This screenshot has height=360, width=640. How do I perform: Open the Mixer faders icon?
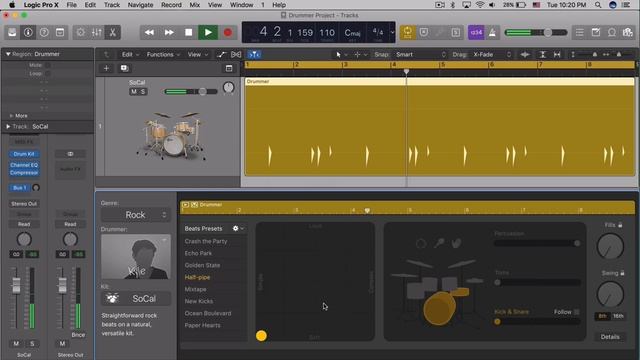point(97,32)
